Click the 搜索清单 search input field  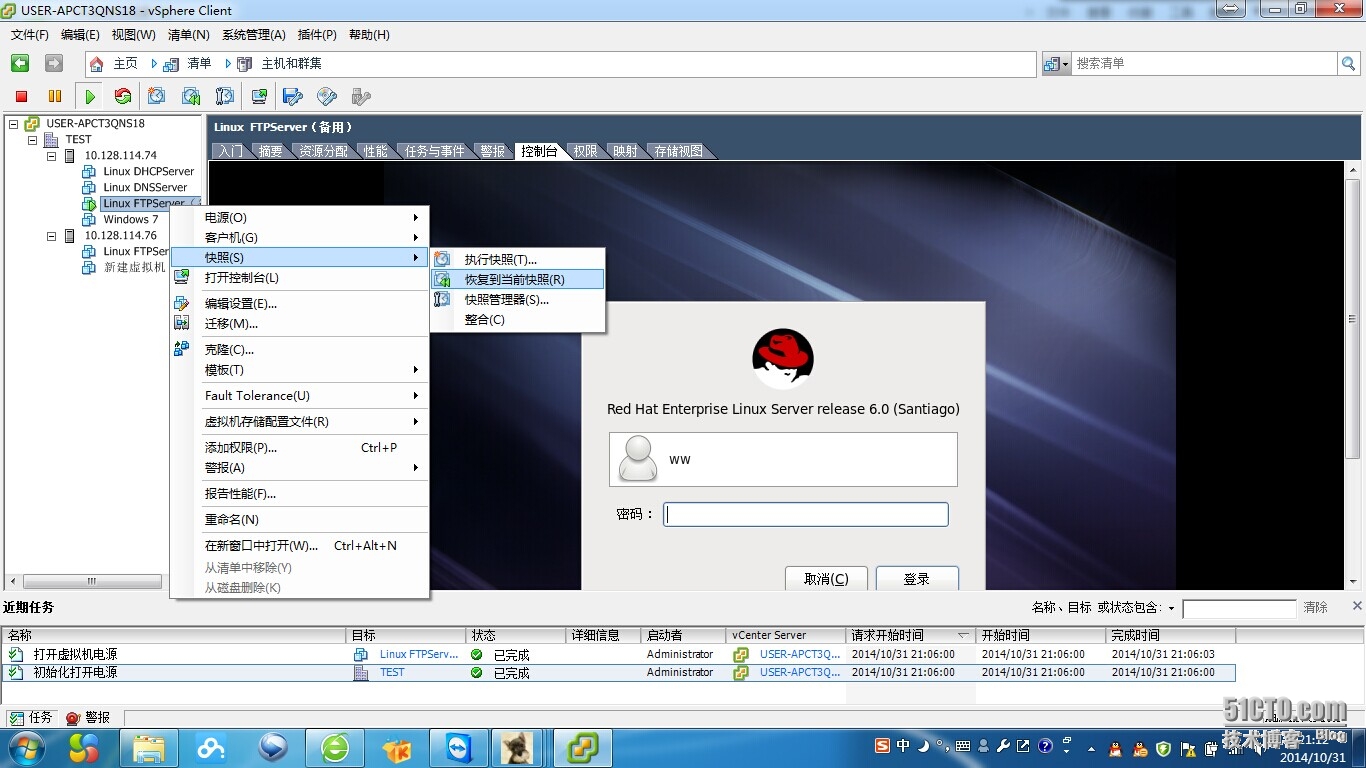point(1205,63)
